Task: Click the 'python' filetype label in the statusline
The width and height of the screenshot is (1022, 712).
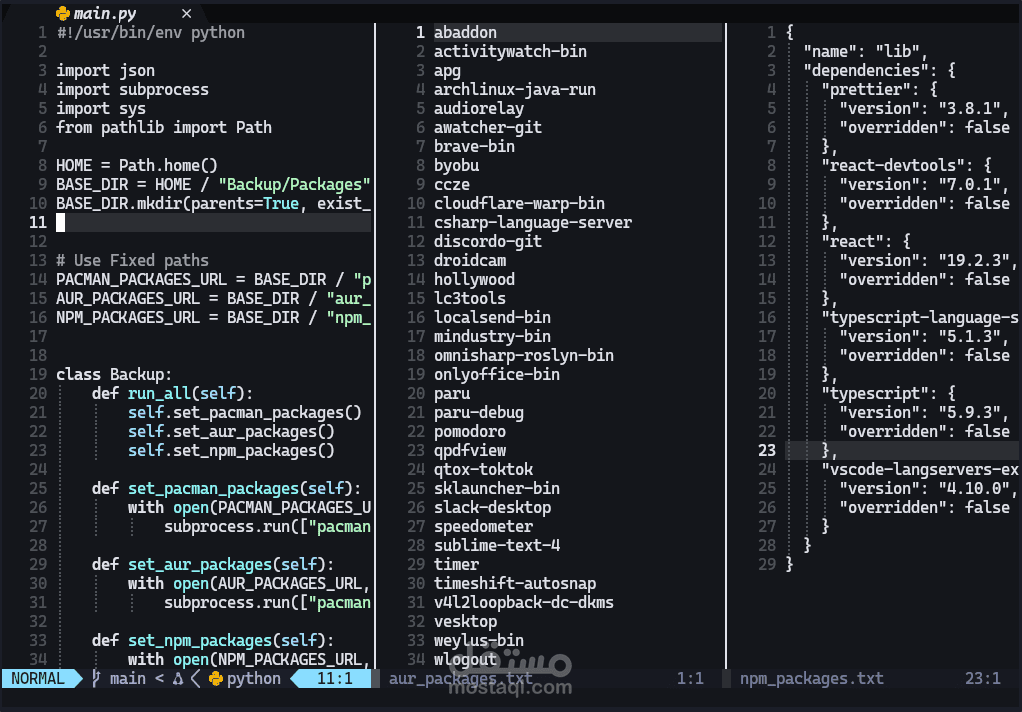Action: pyautogui.click(x=254, y=679)
